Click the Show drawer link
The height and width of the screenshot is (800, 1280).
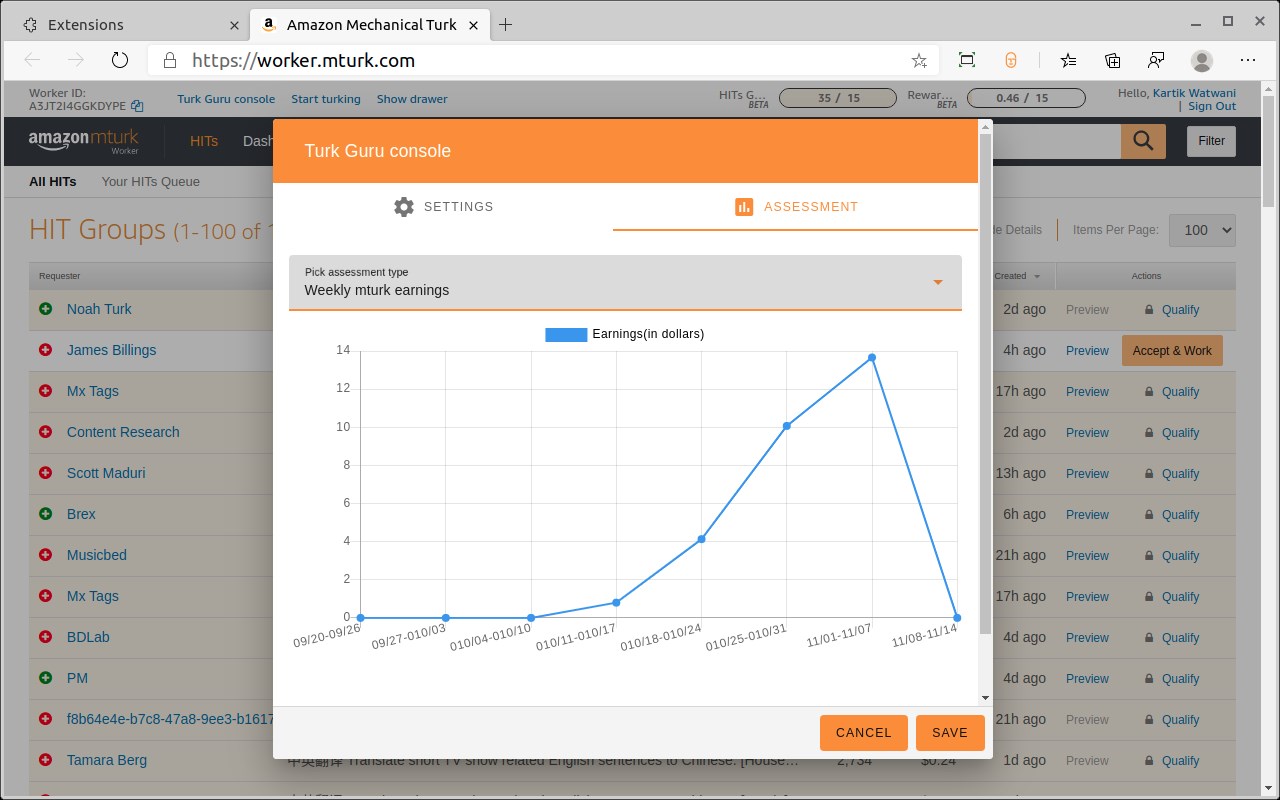412,99
